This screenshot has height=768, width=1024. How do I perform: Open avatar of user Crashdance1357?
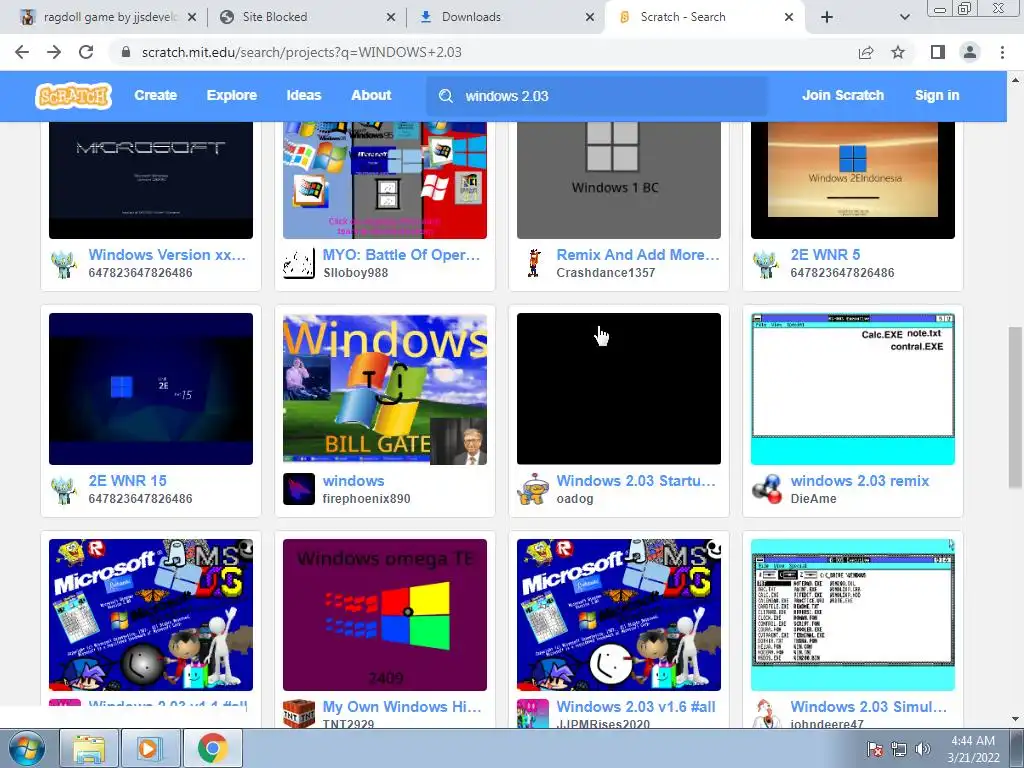(x=534, y=263)
